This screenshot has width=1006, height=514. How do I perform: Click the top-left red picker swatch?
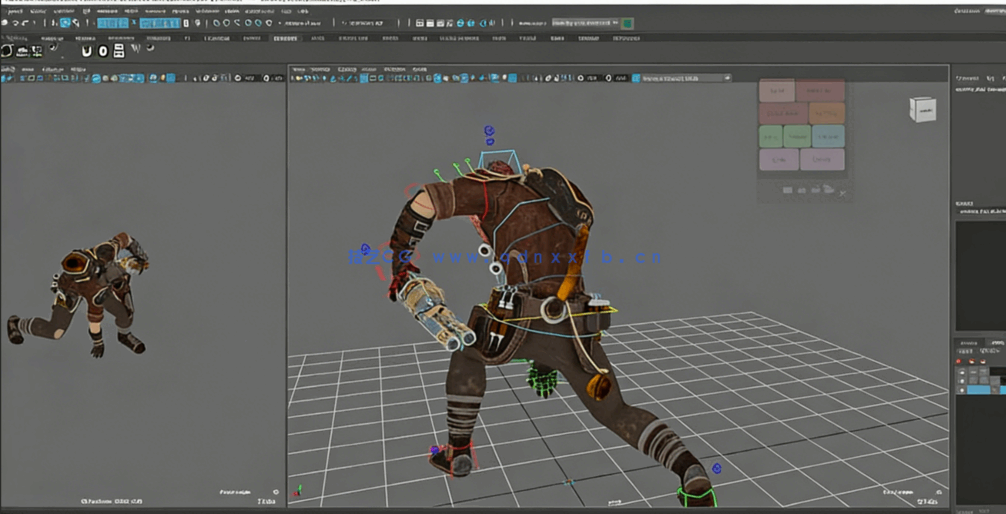776,91
